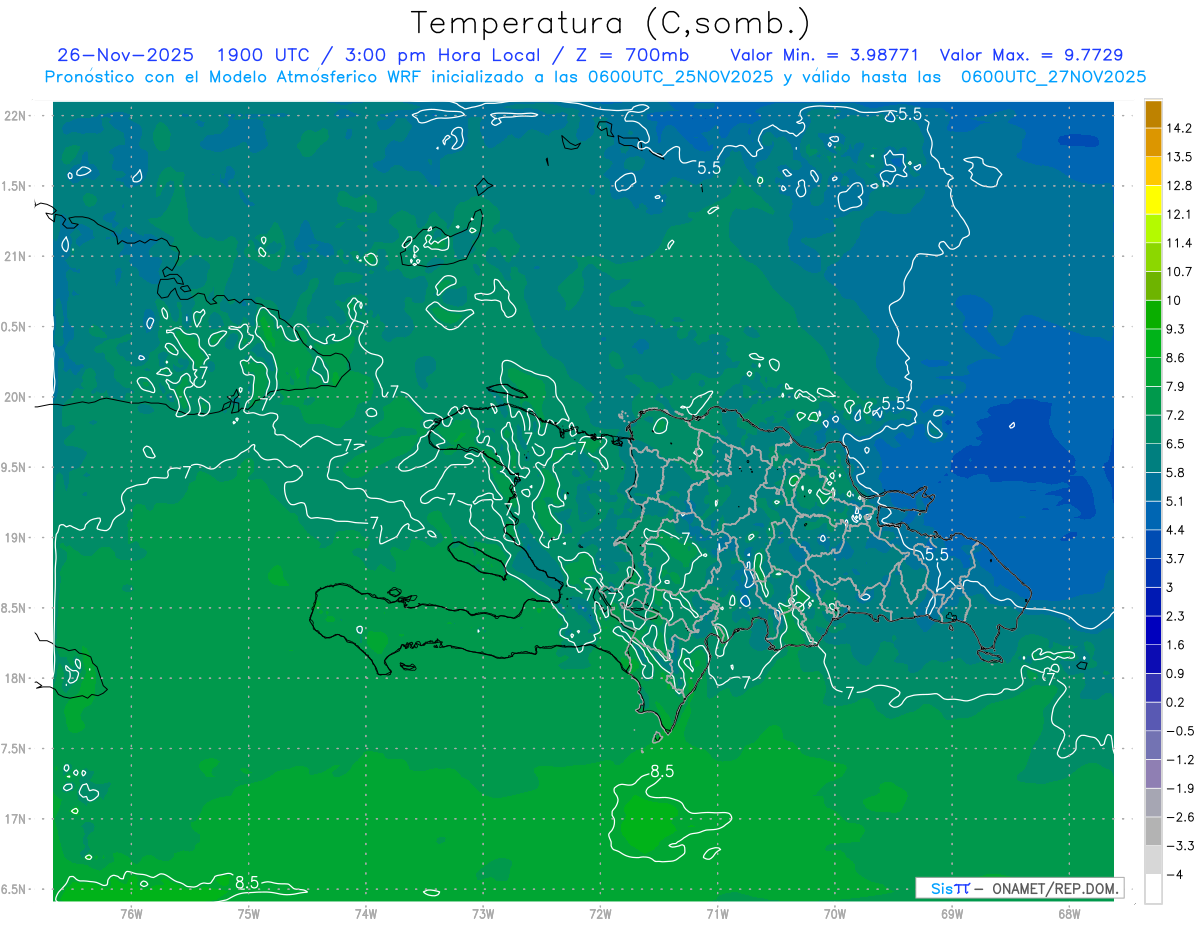Click the '20N' latitude axis label
Image resolution: width=1200 pixels, height=927 pixels.
click(15, 397)
